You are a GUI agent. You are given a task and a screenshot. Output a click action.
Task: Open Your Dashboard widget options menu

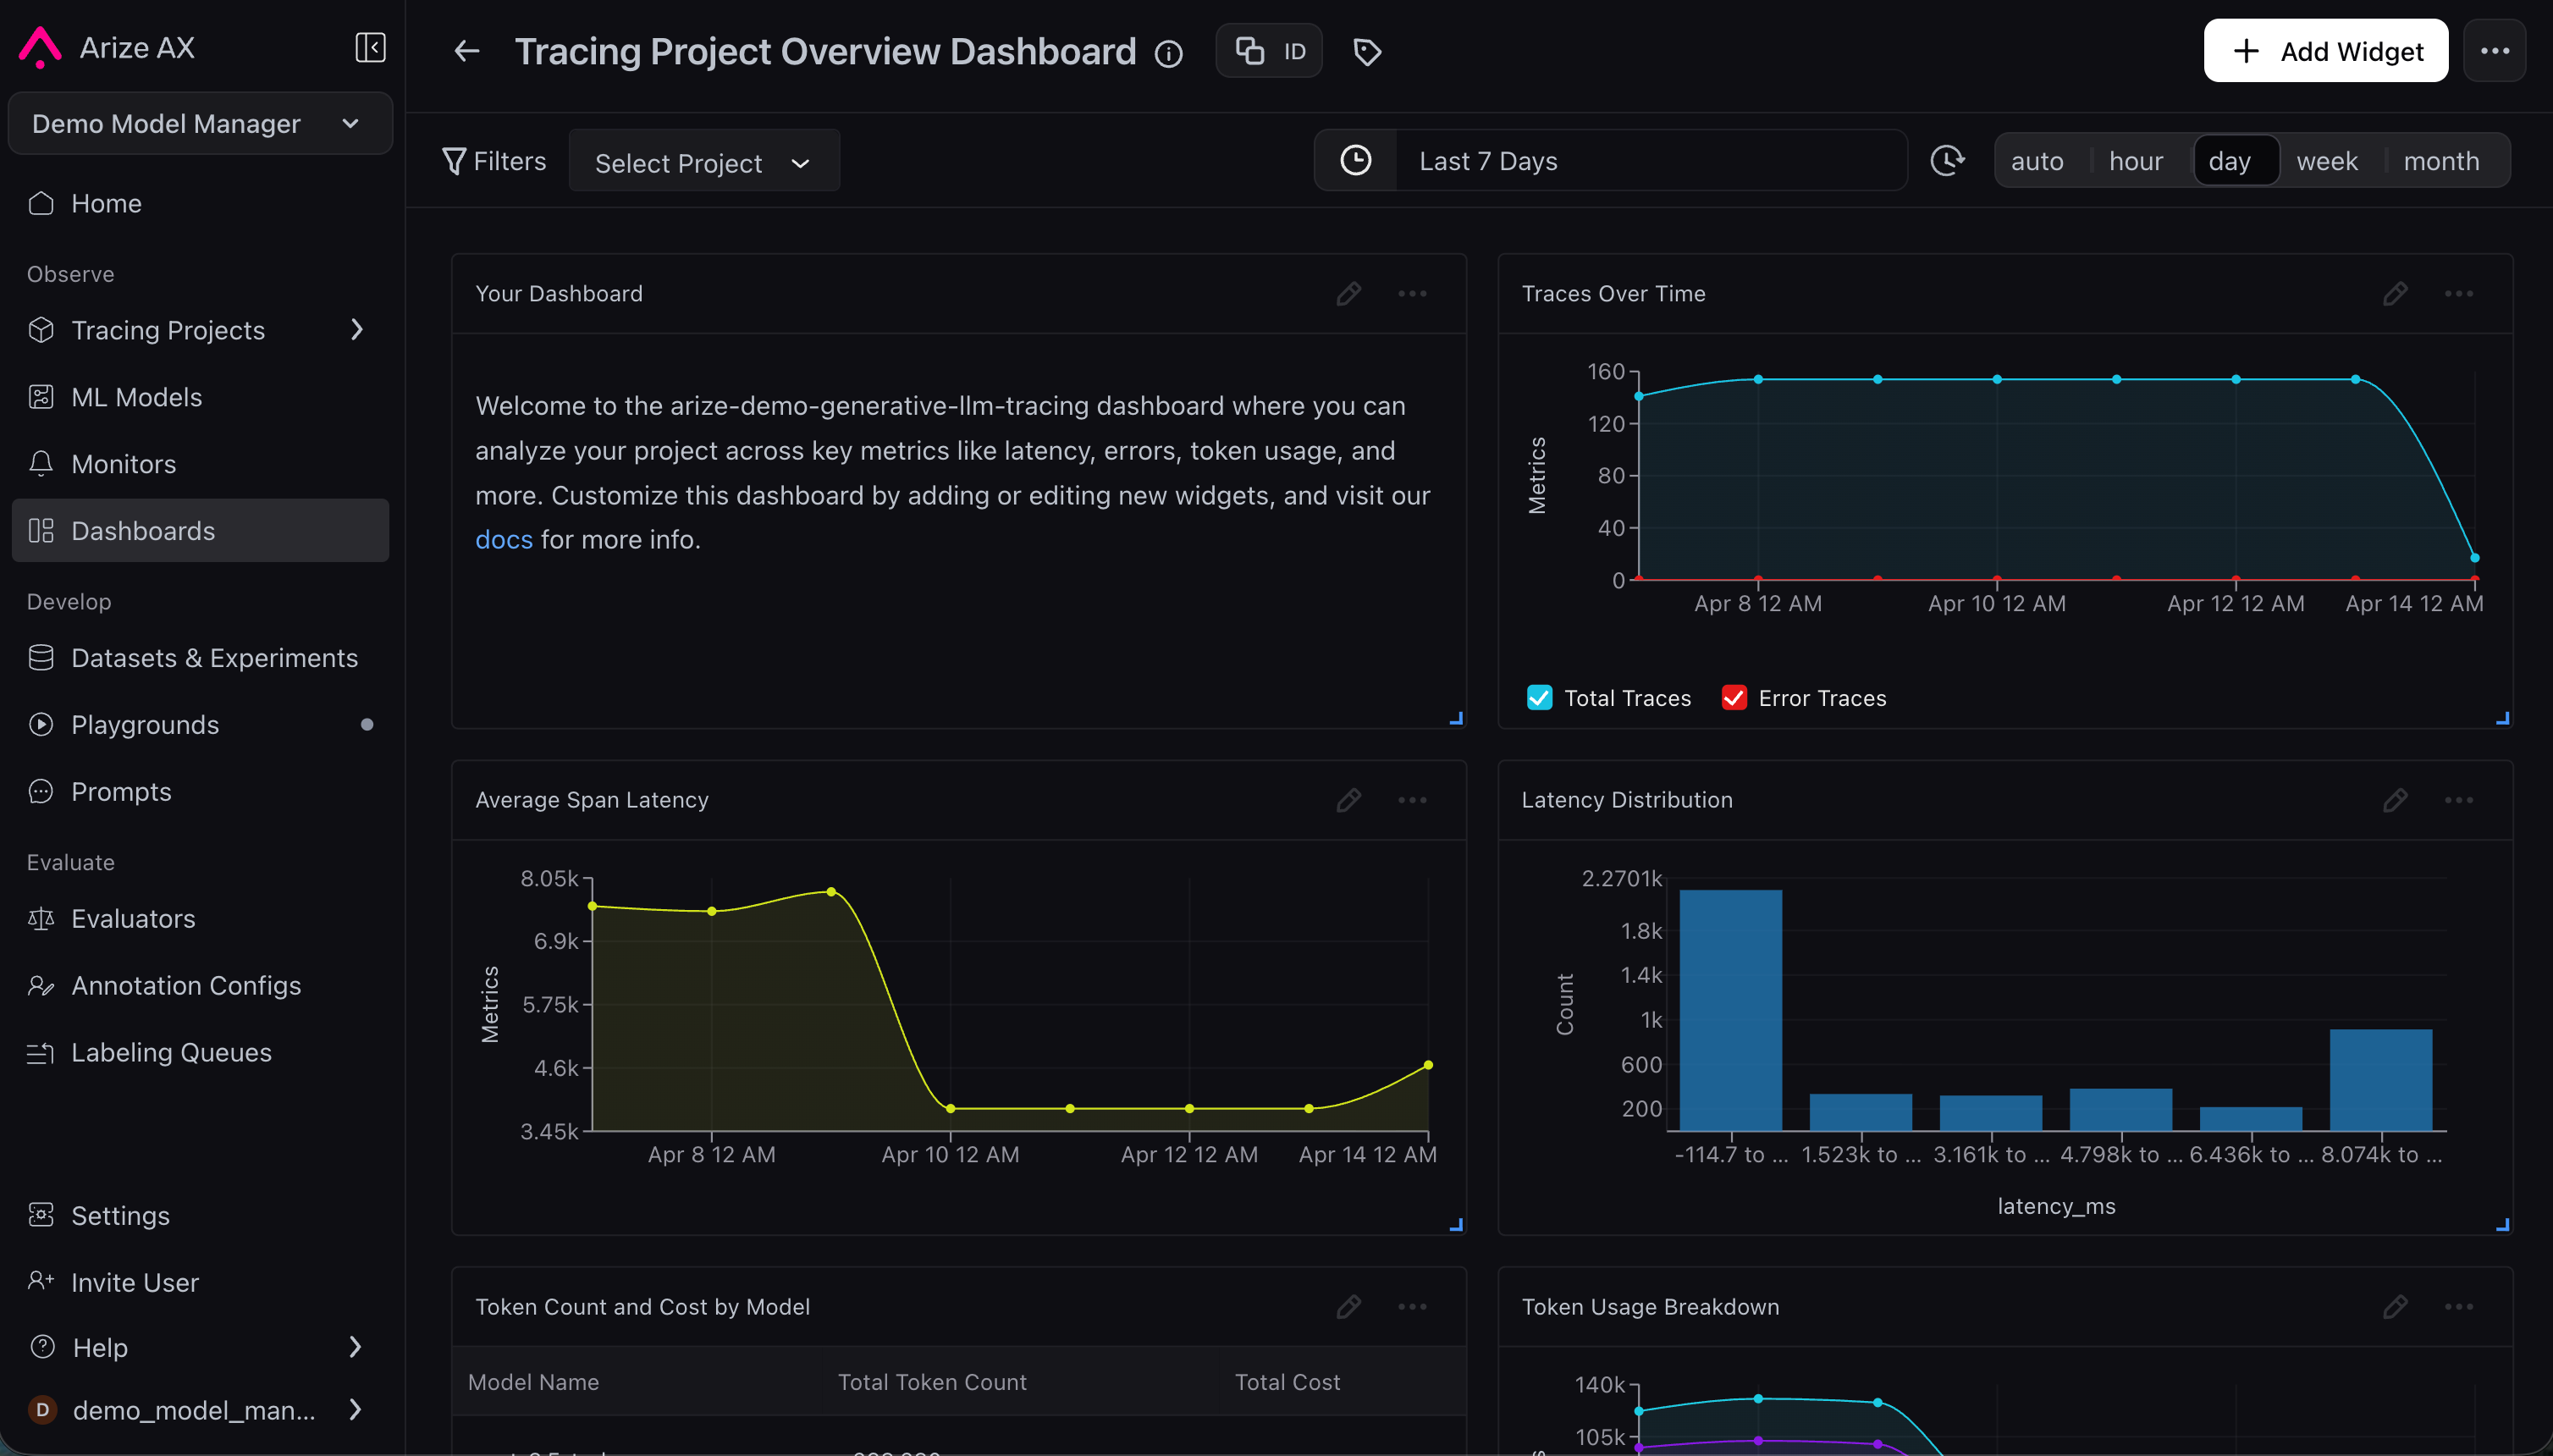click(1412, 293)
